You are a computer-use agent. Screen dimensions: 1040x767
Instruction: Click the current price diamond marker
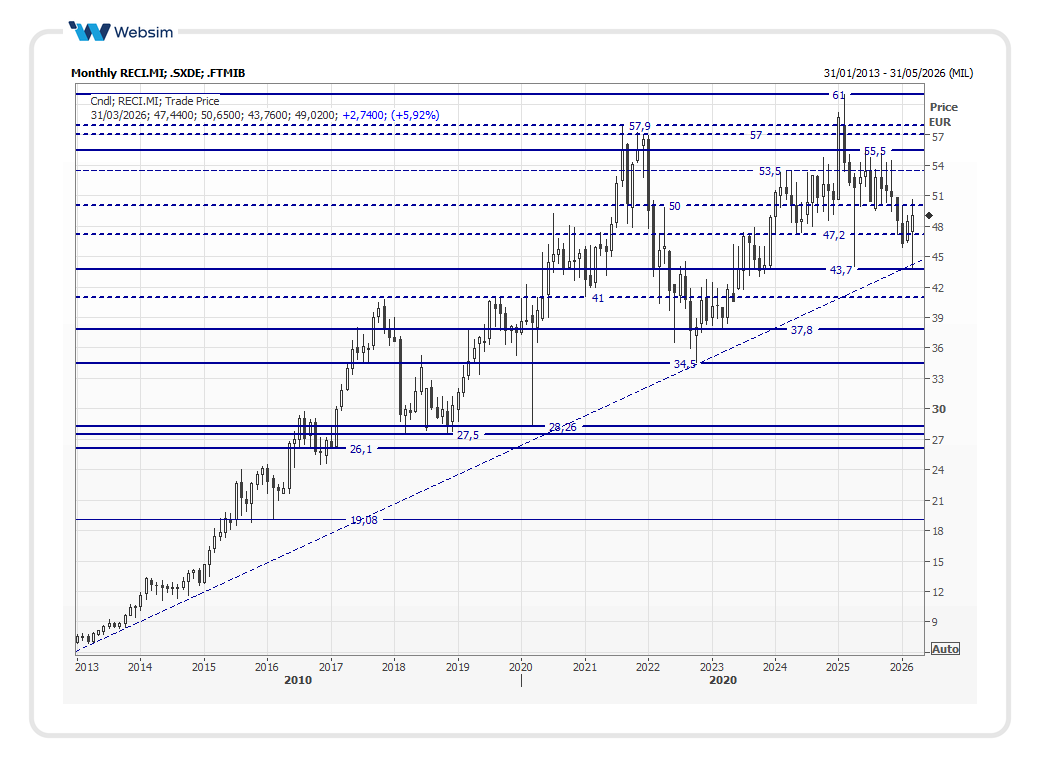pos(929,216)
